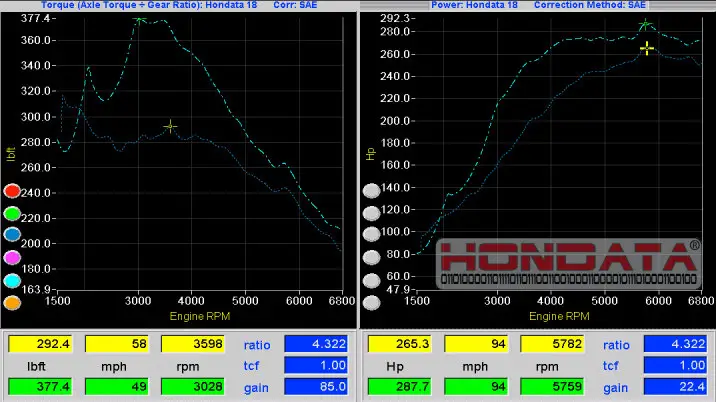The height and width of the screenshot is (402, 716).
Task: Click the yellow torque value field 292.4
Action: click(x=40, y=344)
